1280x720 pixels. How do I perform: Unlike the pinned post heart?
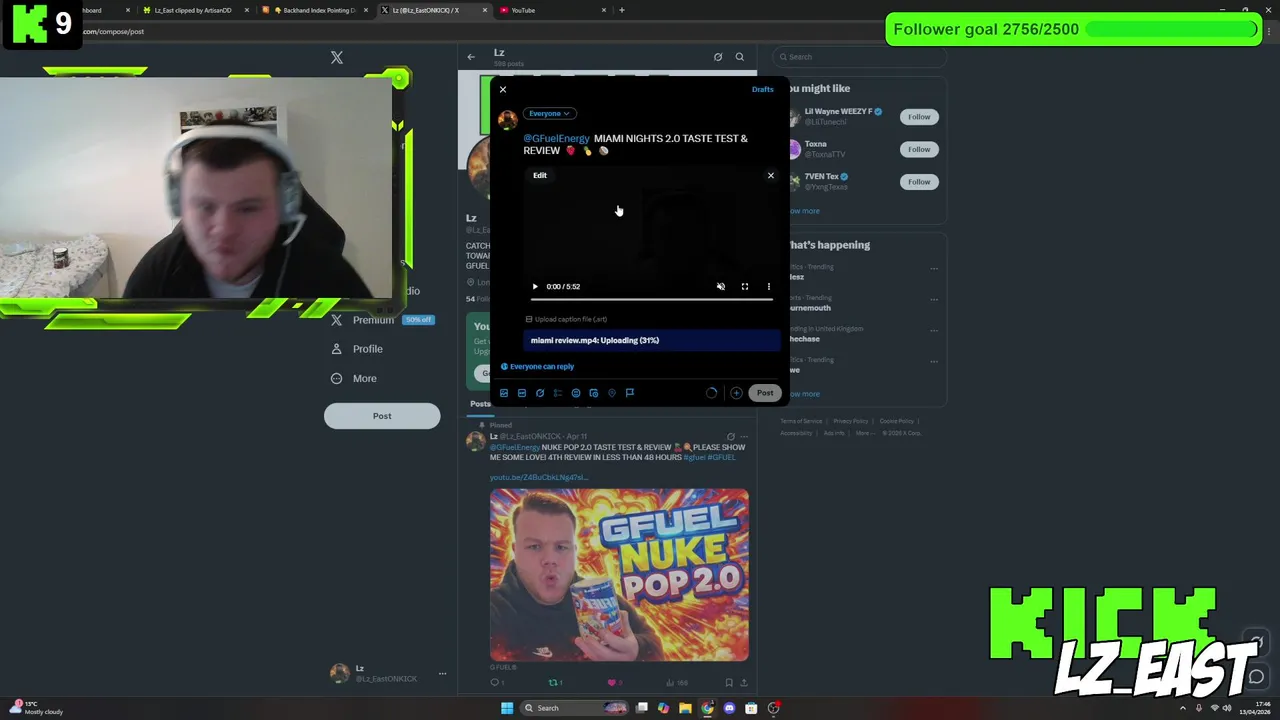coord(613,683)
